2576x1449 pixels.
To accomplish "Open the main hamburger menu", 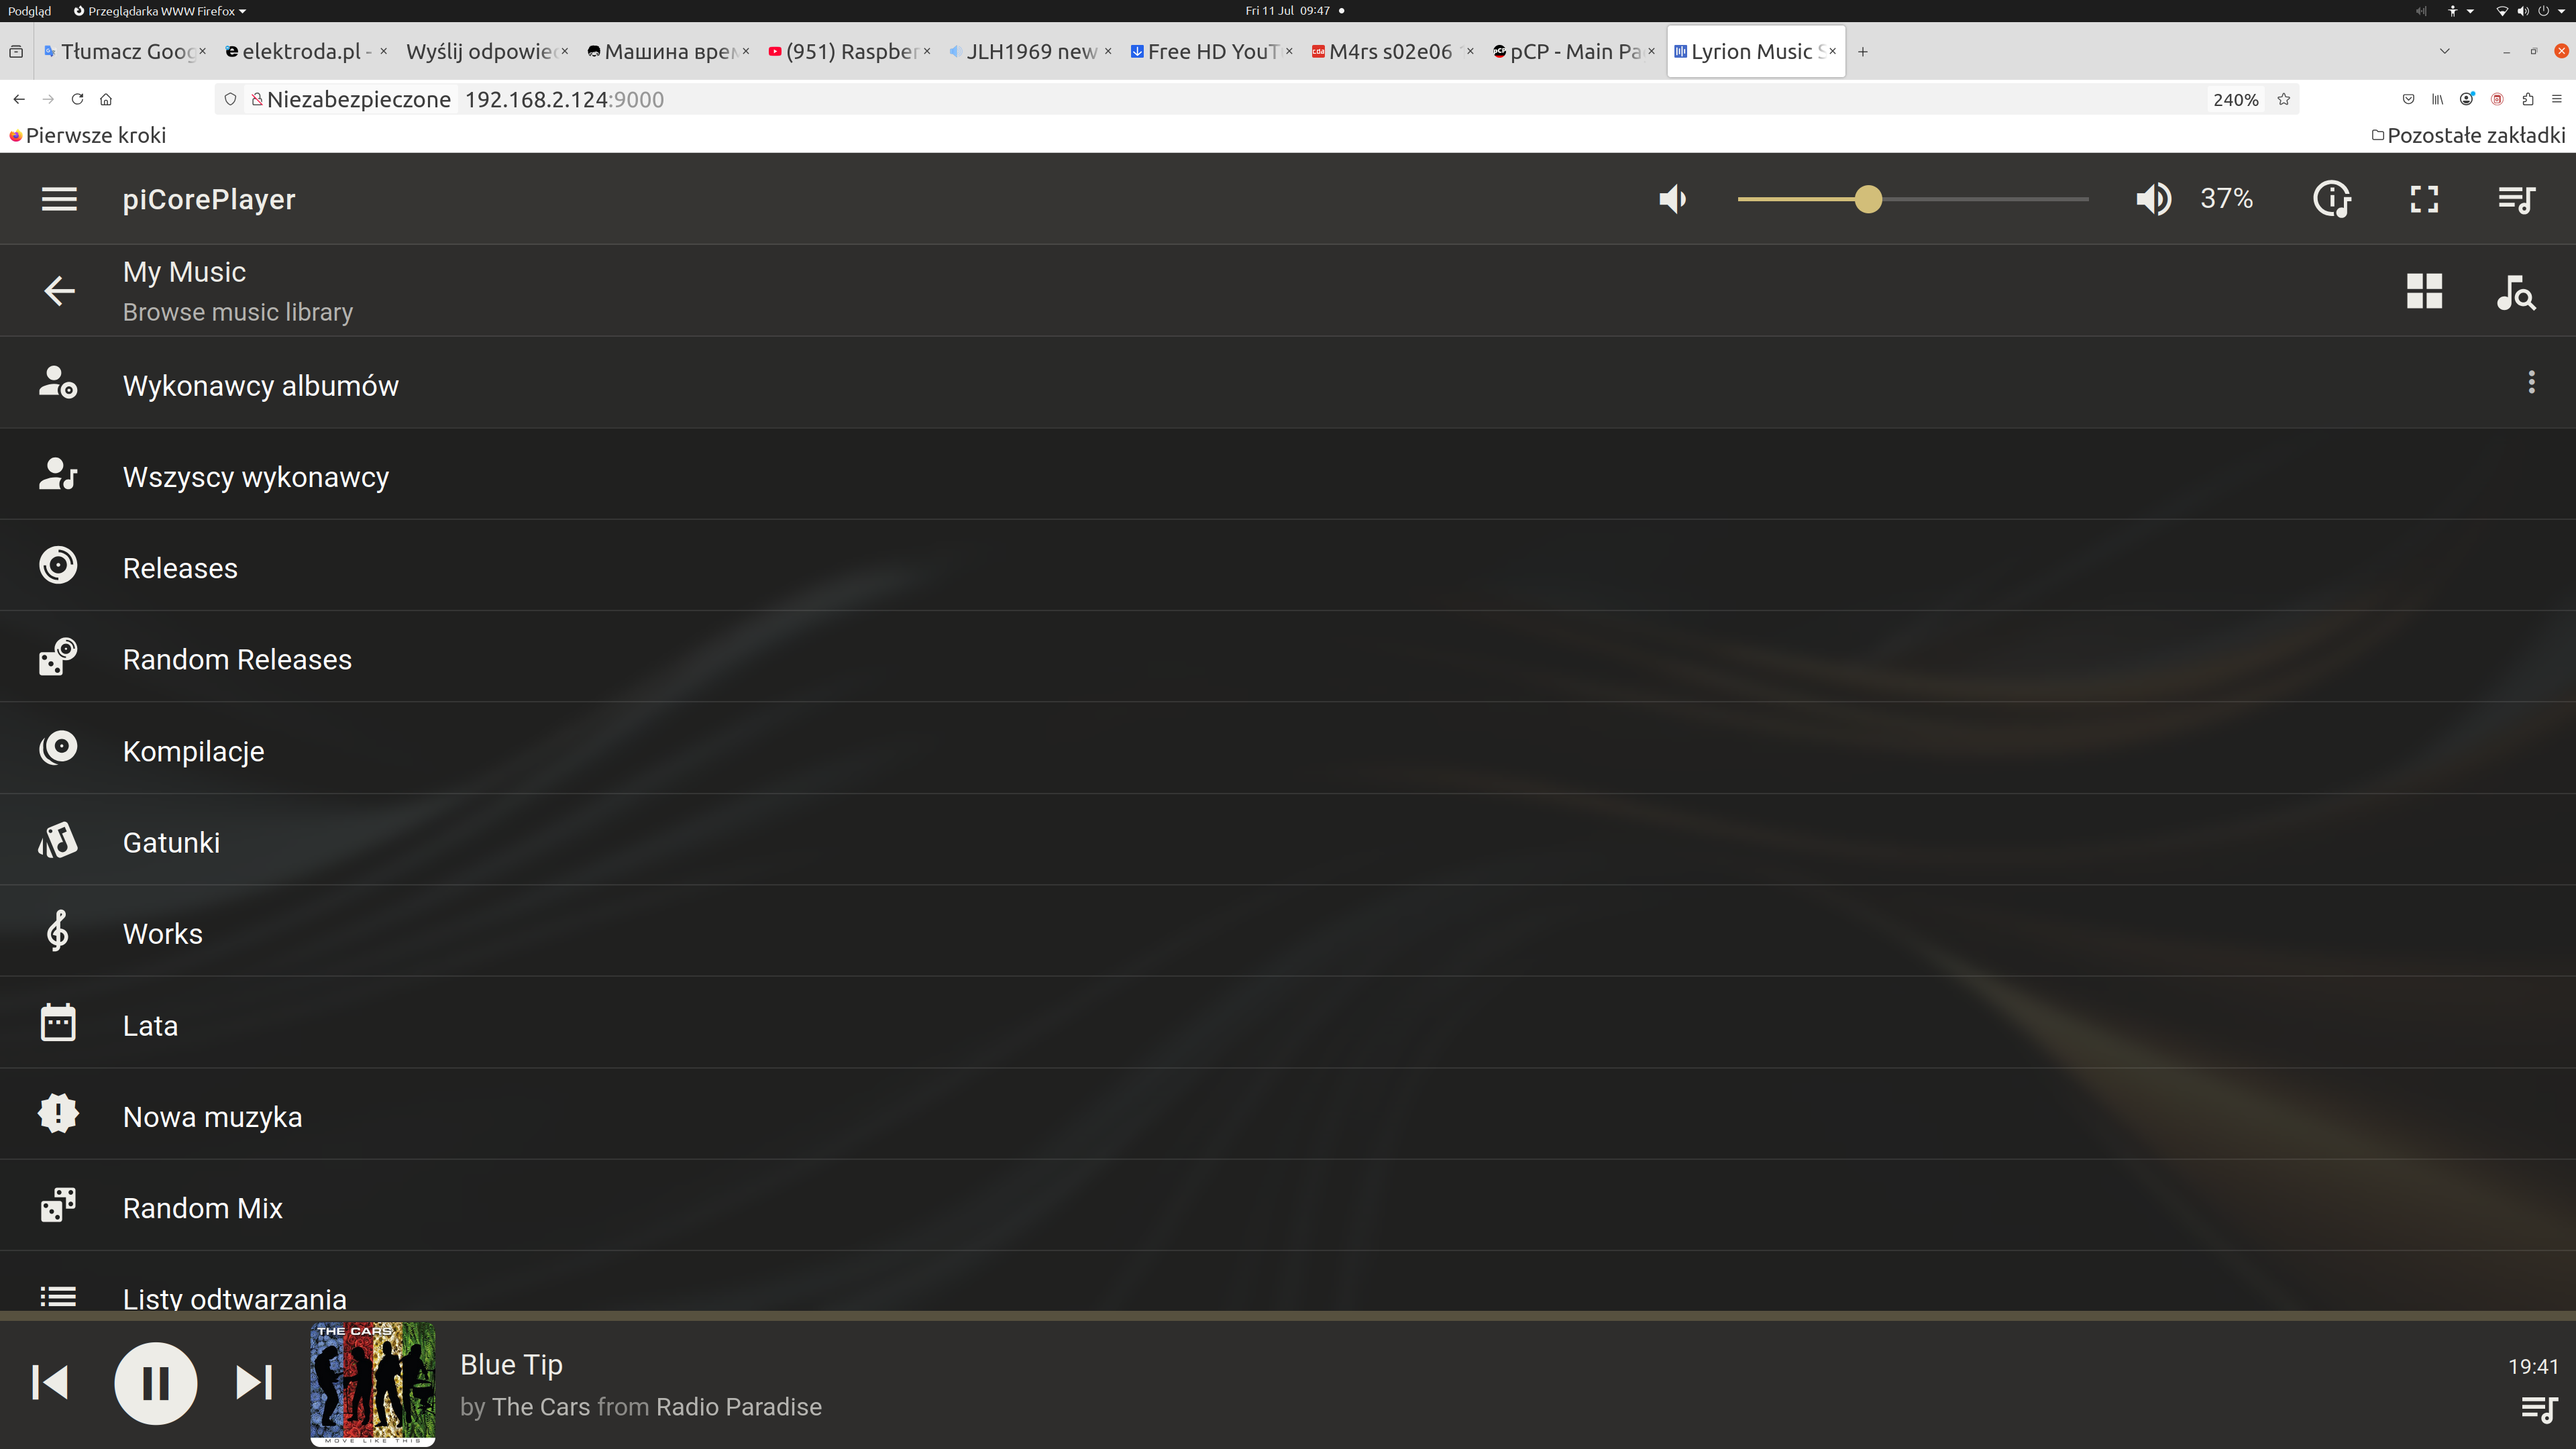I will tap(59, 199).
